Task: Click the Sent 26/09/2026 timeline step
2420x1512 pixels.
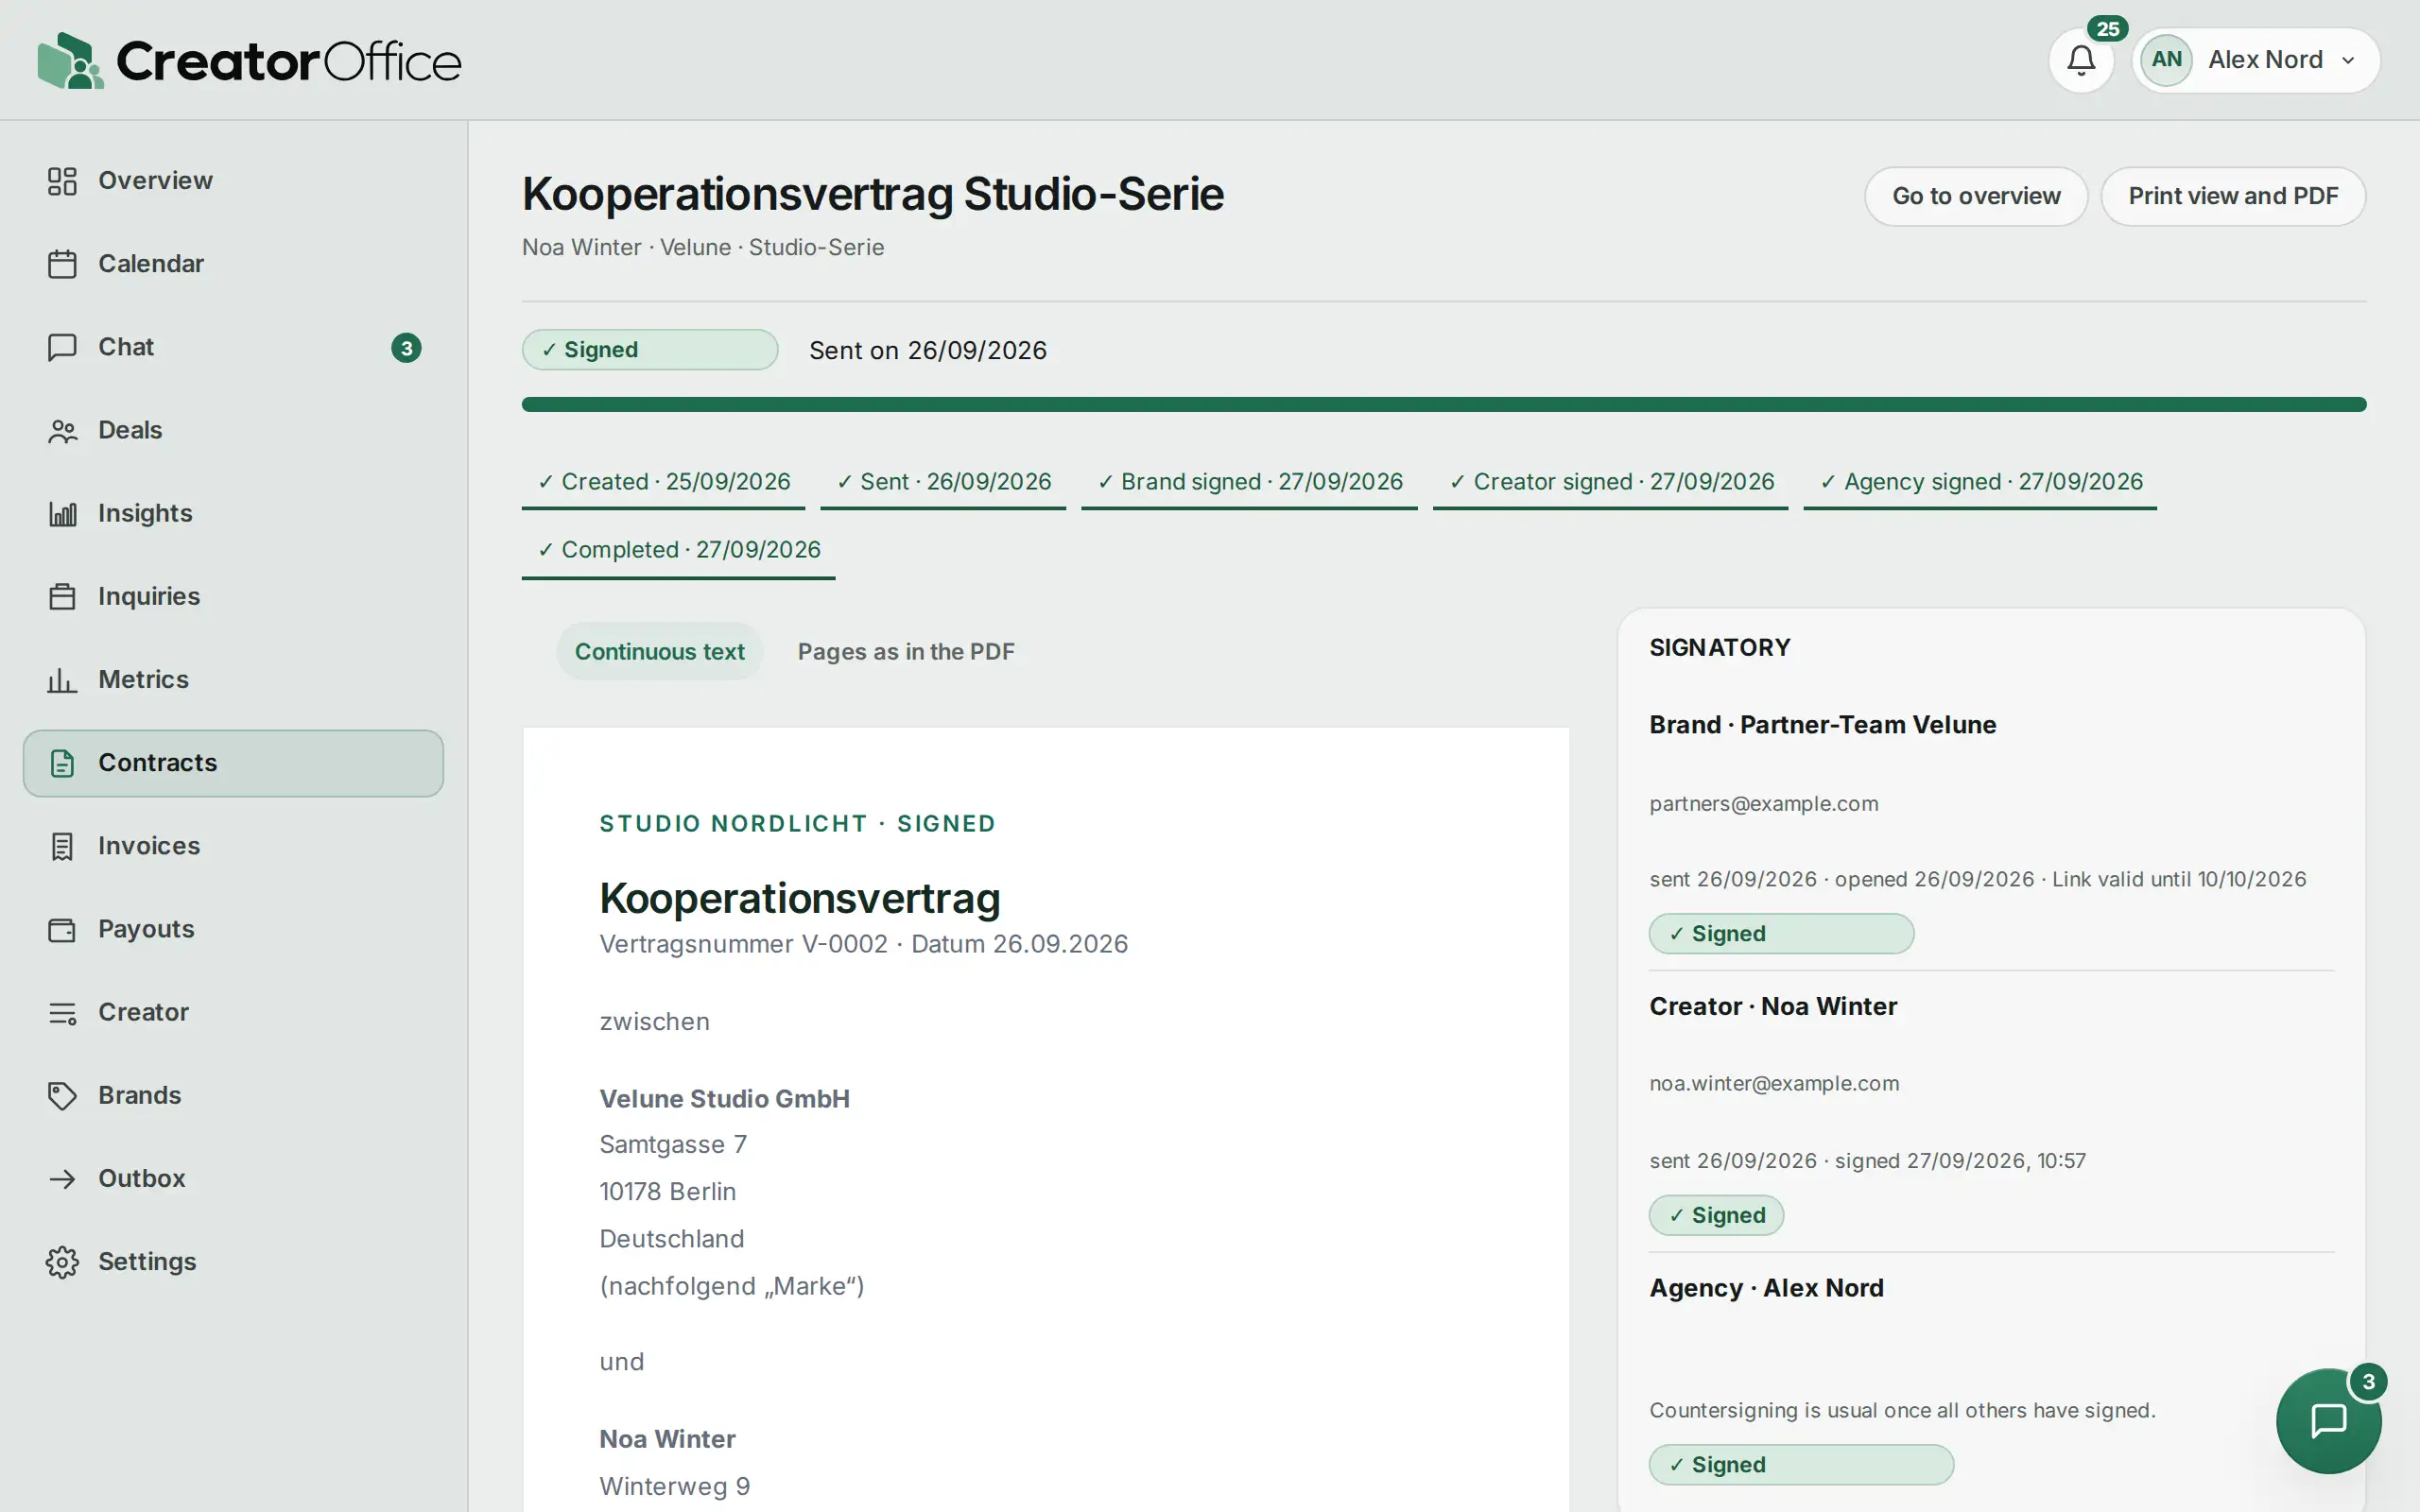Action: (x=943, y=483)
